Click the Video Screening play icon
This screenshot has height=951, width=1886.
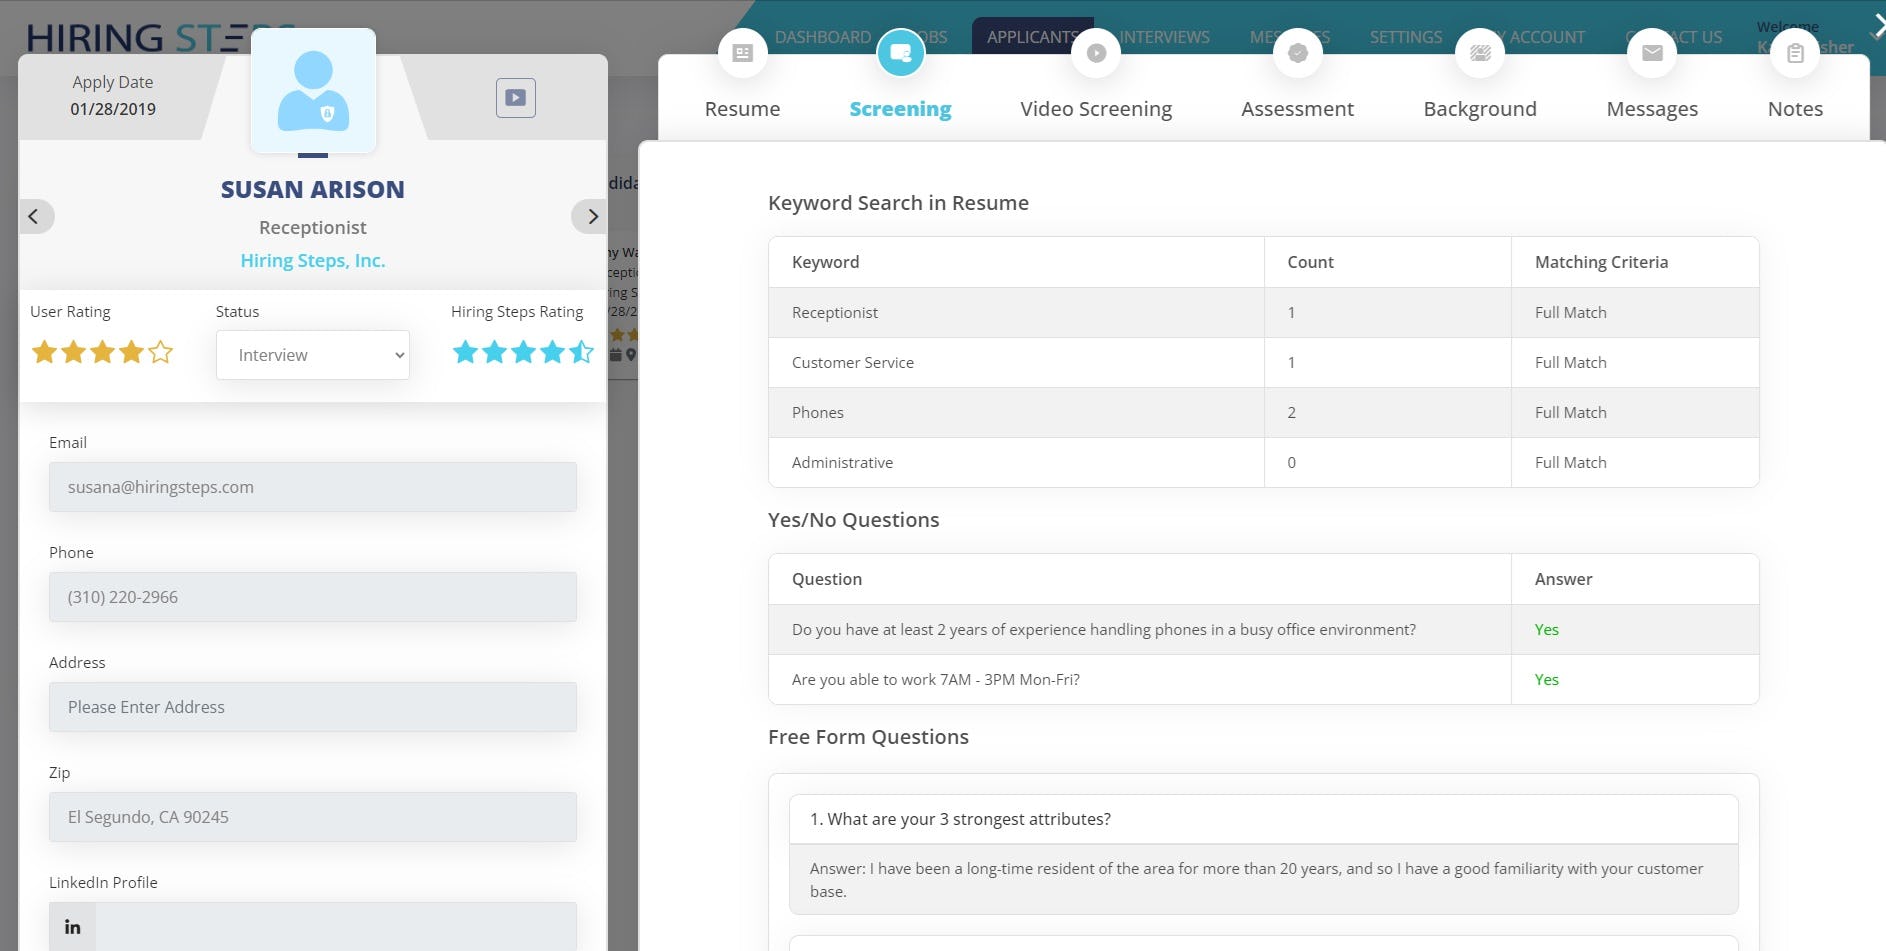[1096, 53]
